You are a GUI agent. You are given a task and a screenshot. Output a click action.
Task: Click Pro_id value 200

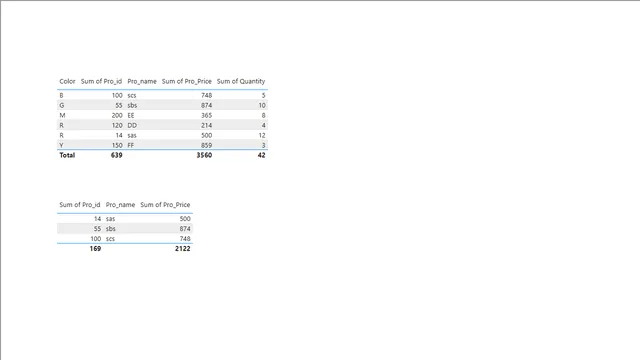point(117,115)
